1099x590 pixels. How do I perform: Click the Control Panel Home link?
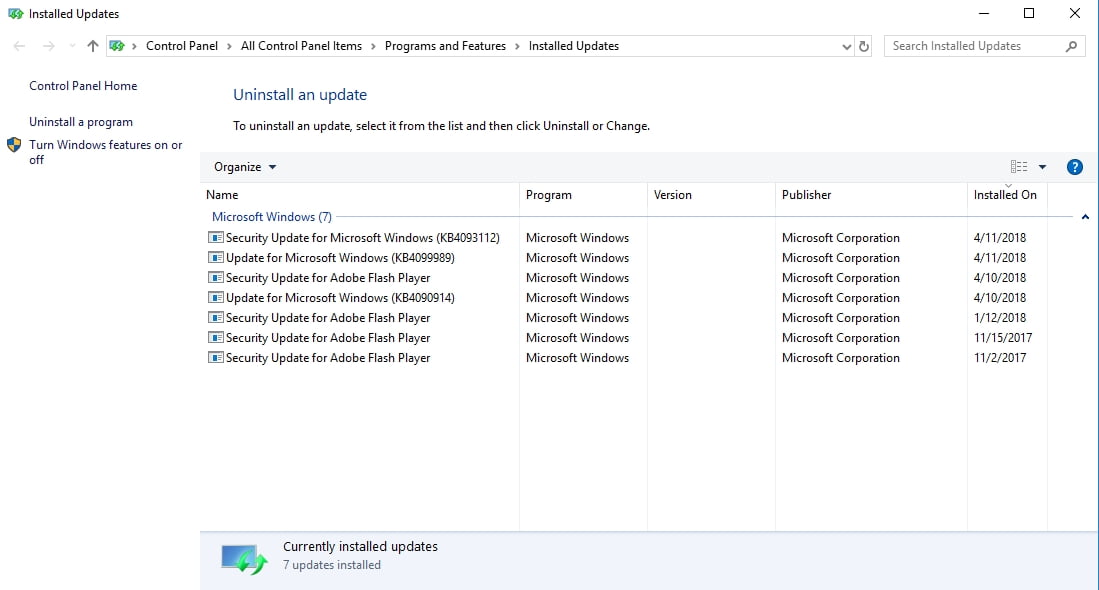coord(82,85)
